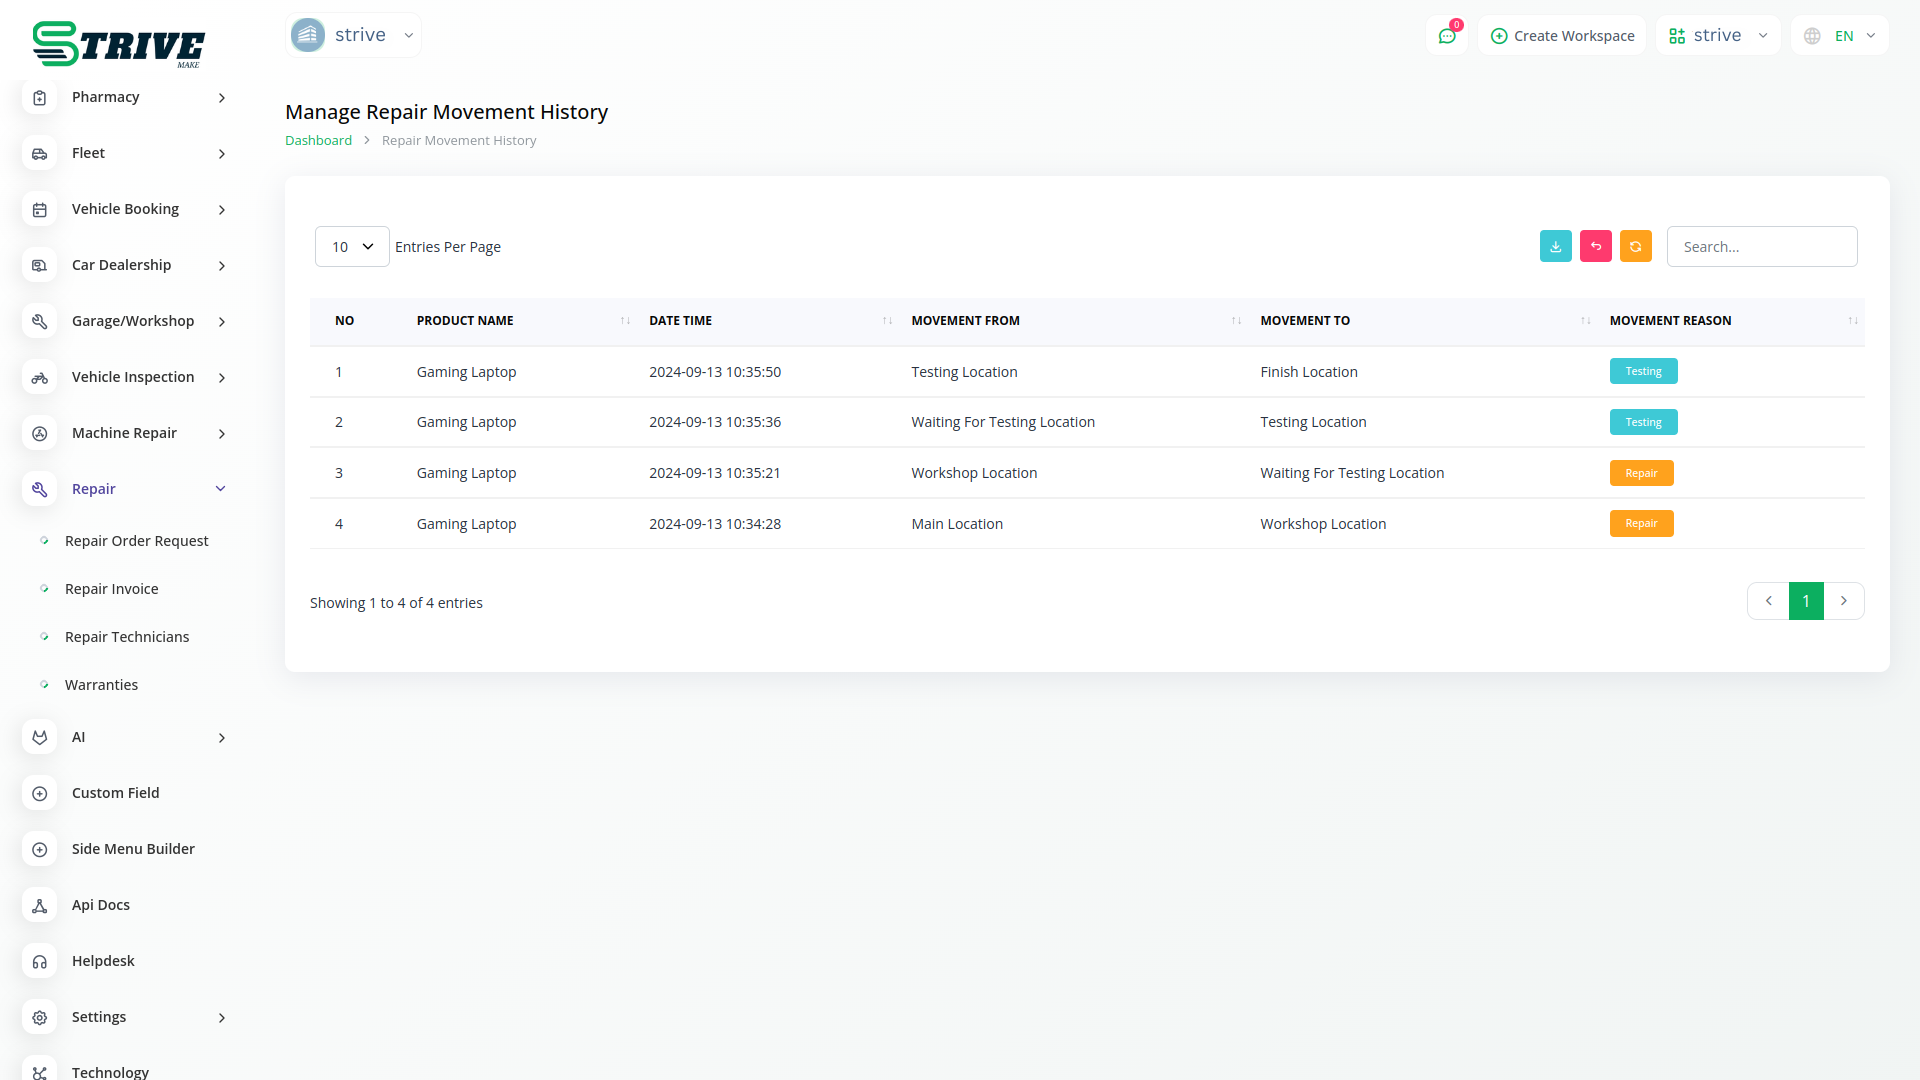
Task: Click the Search input field
Action: click(1761, 247)
